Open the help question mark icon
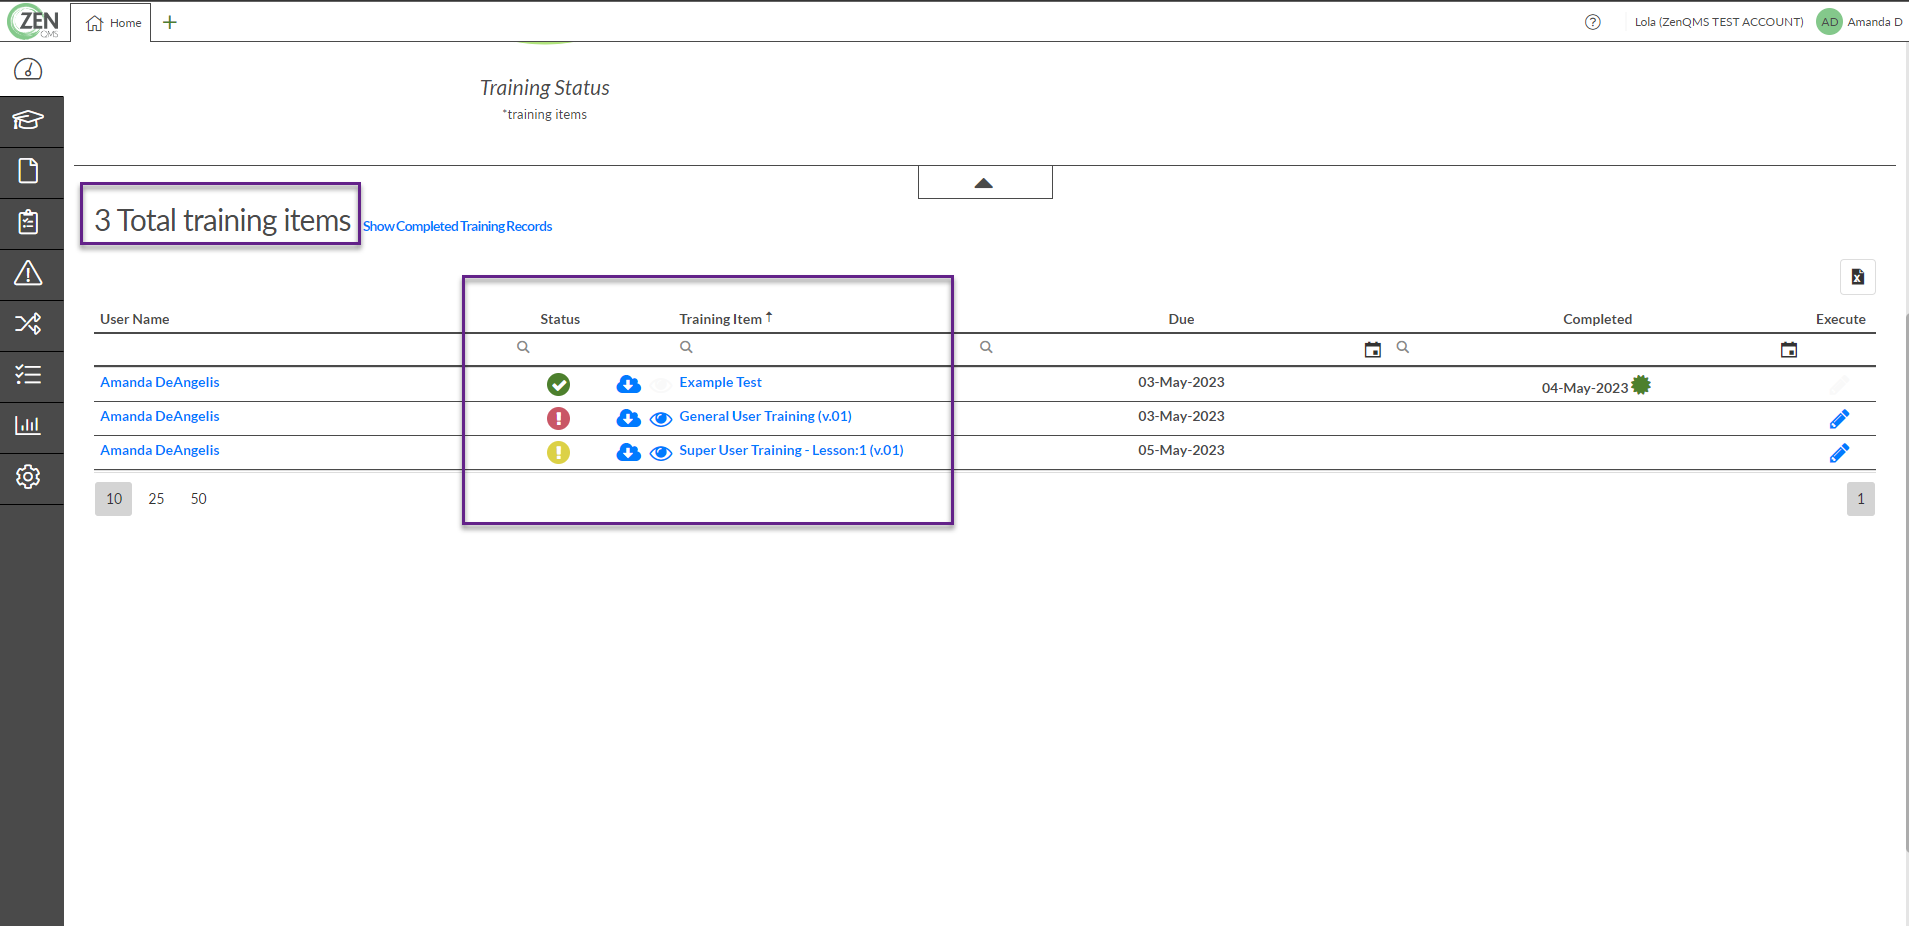The height and width of the screenshot is (926, 1909). coord(1593,22)
